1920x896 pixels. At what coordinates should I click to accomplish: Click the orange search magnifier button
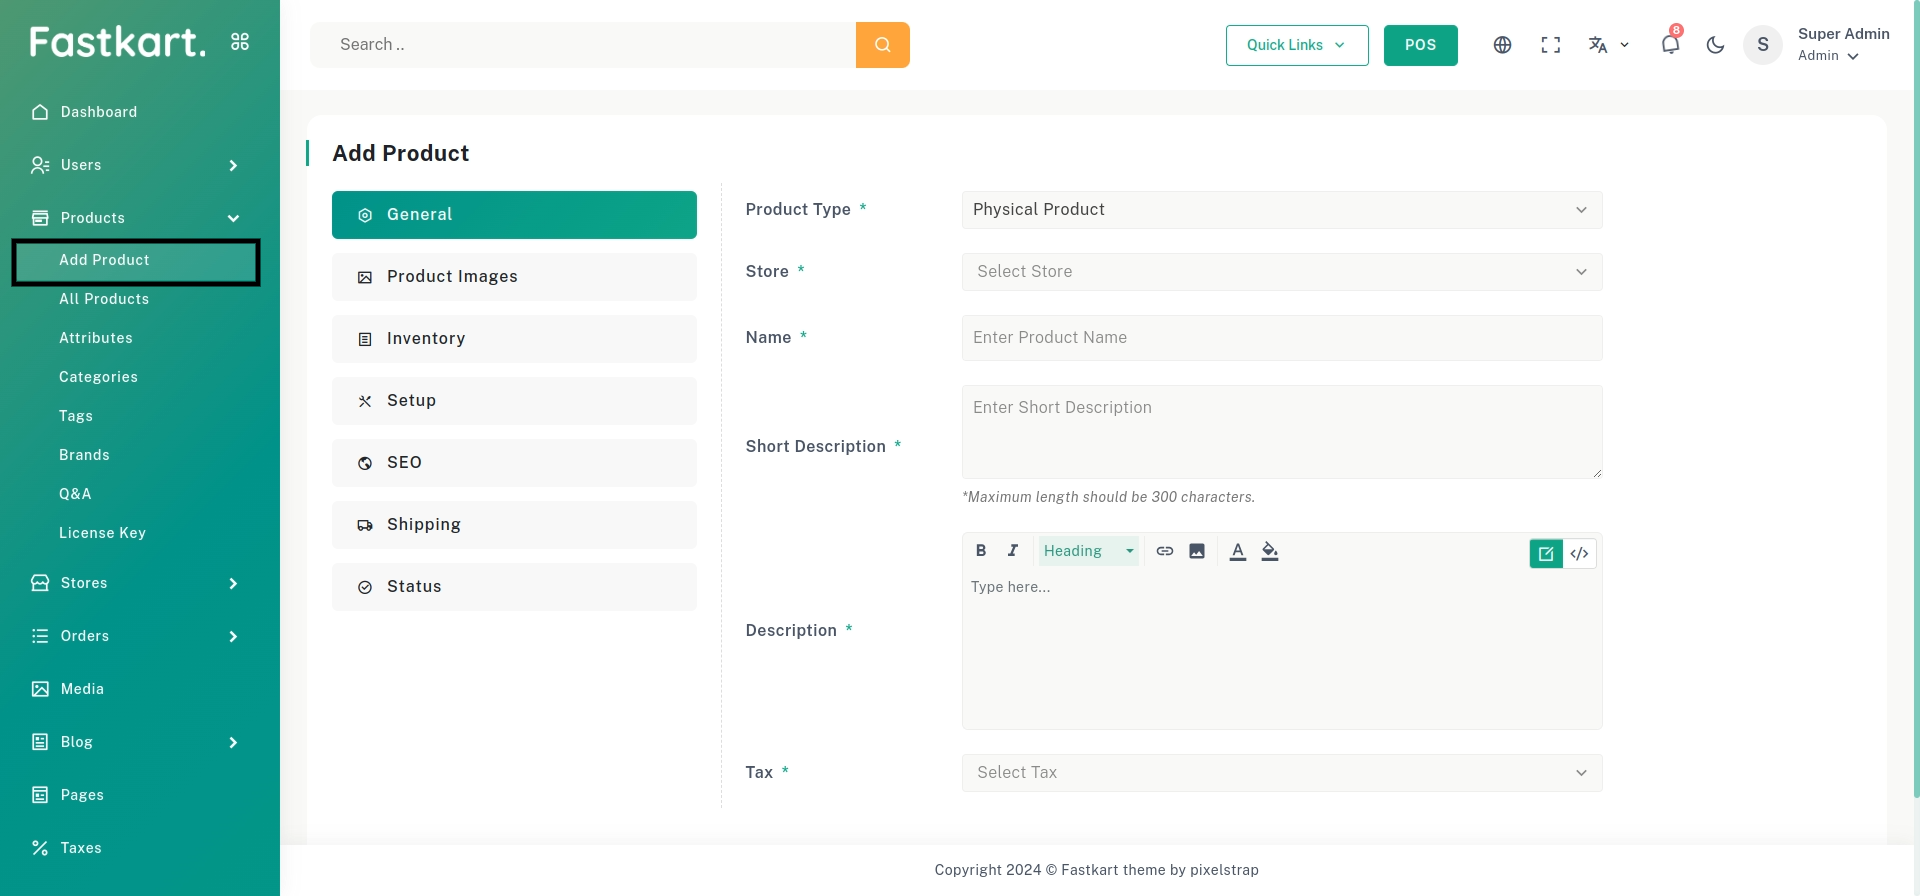click(882, 45)
